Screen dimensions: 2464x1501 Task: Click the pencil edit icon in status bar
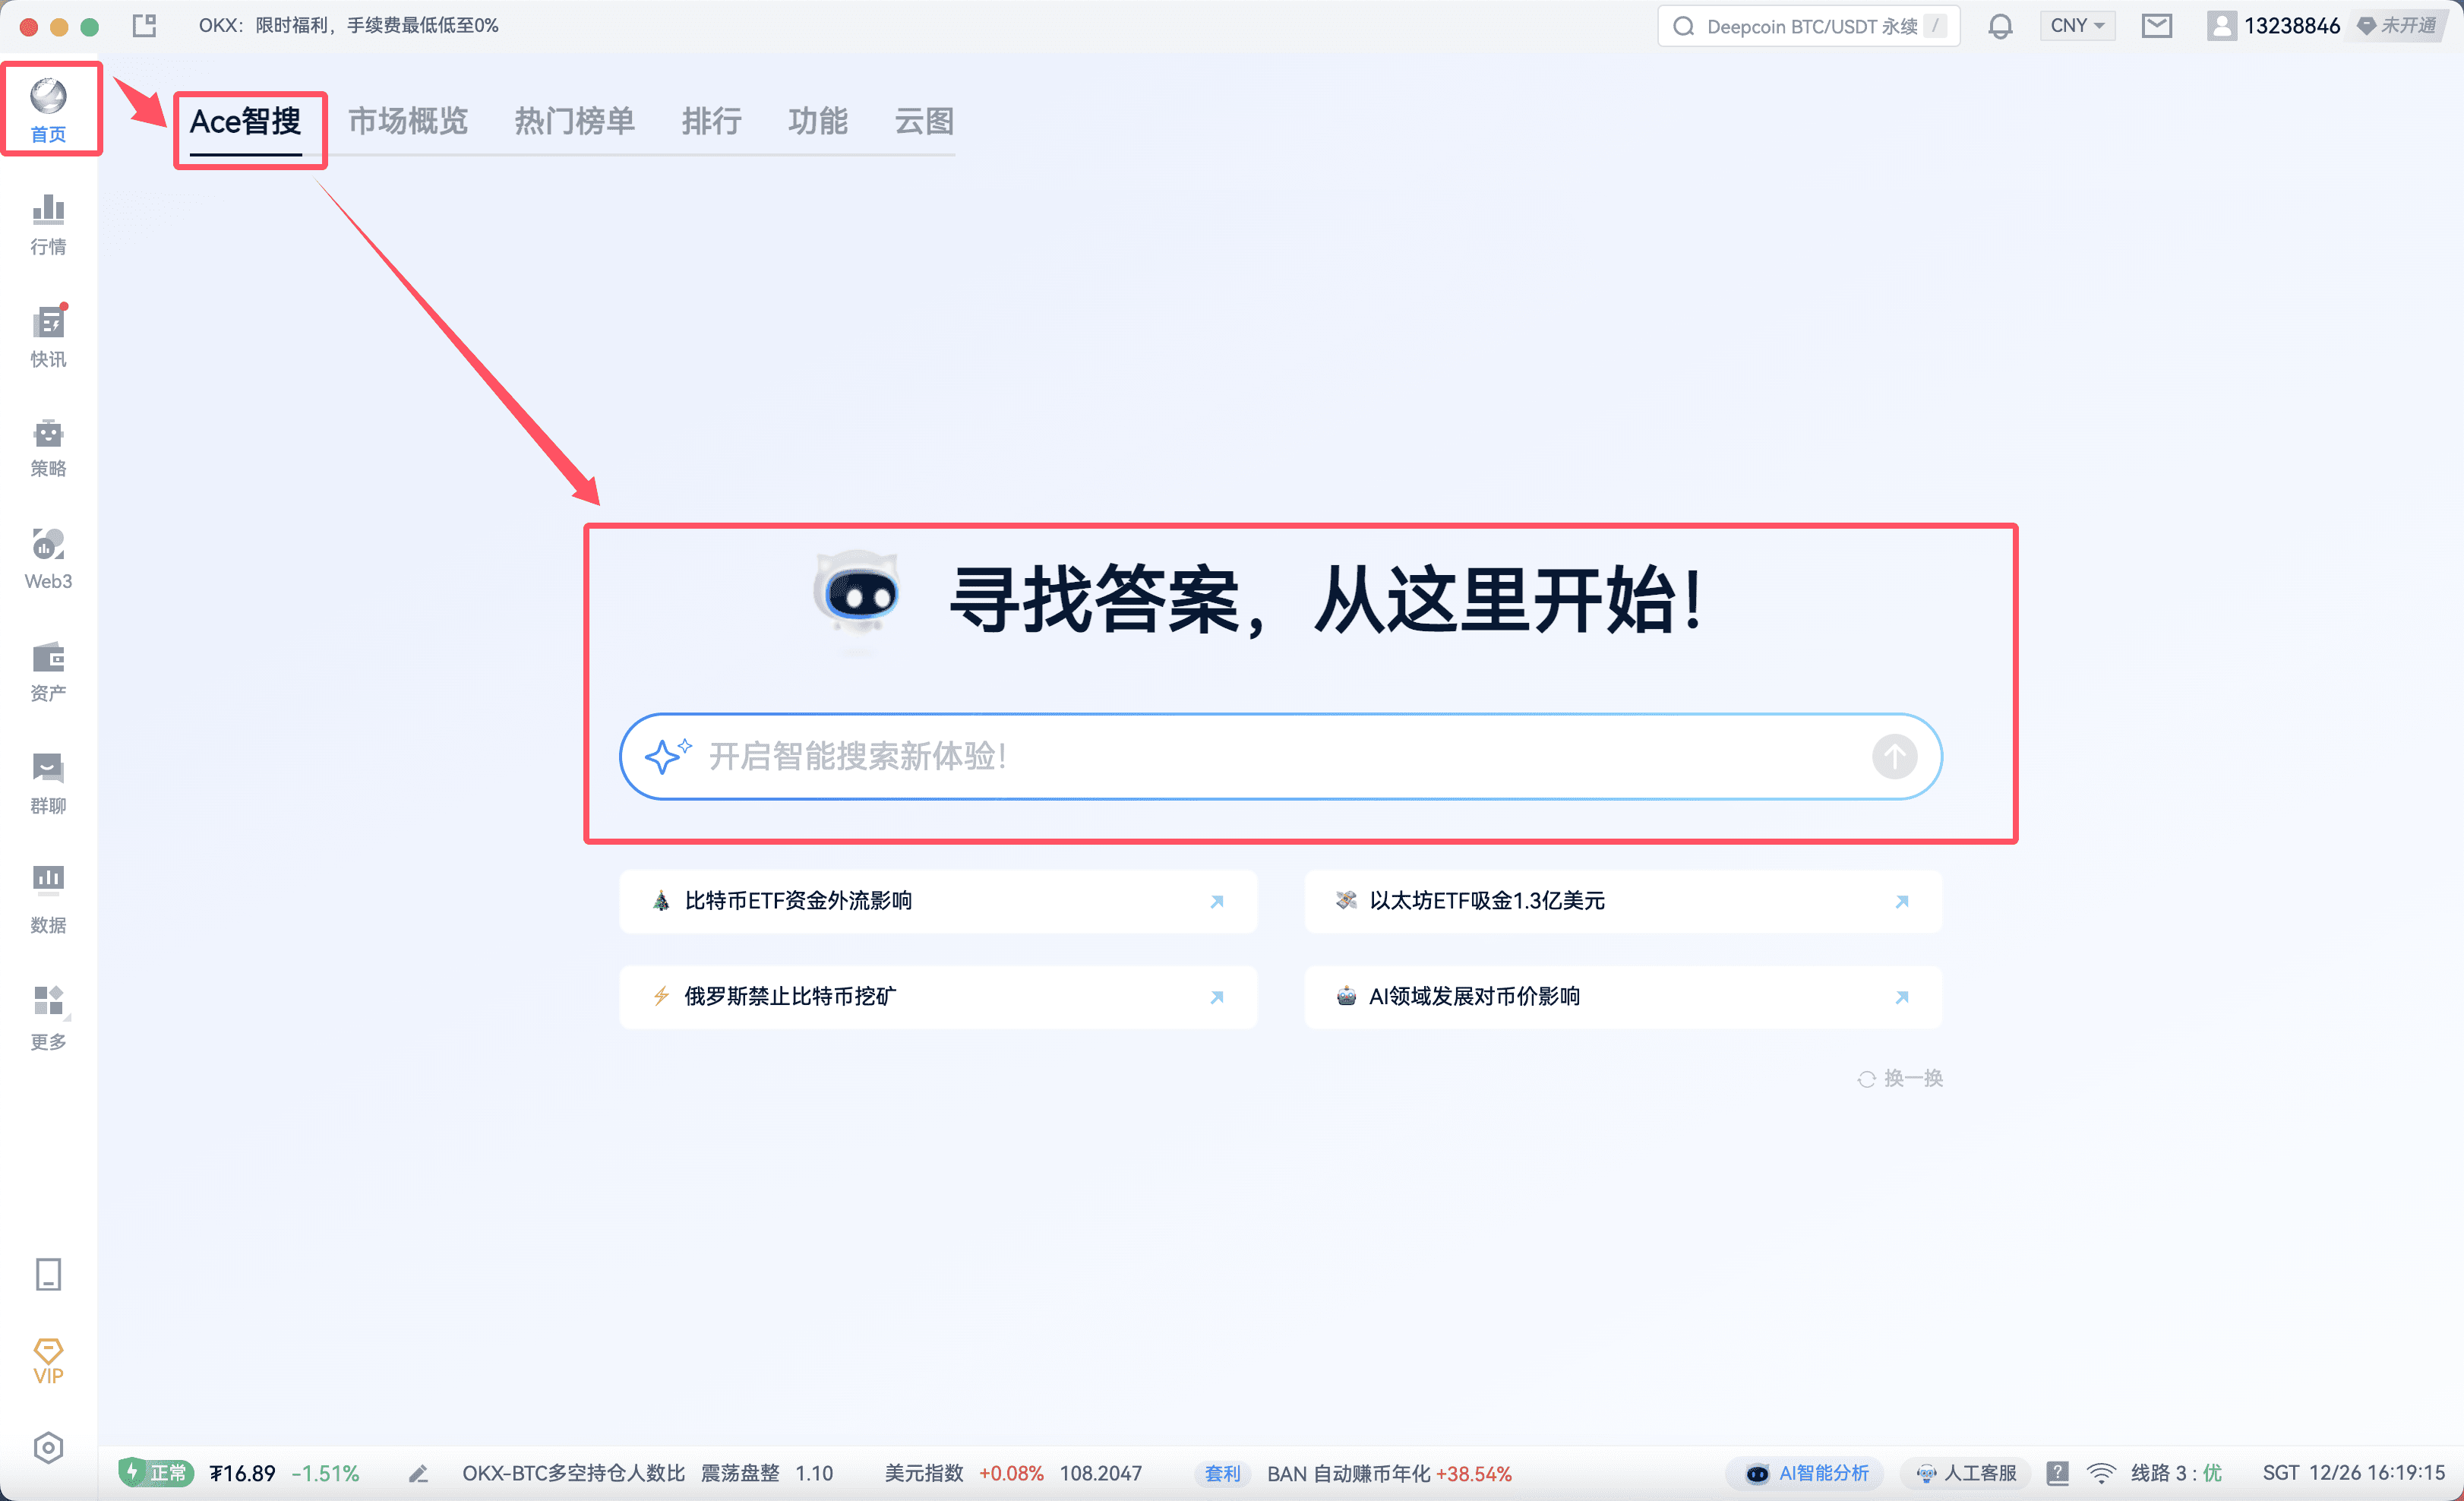point(419,1473)
